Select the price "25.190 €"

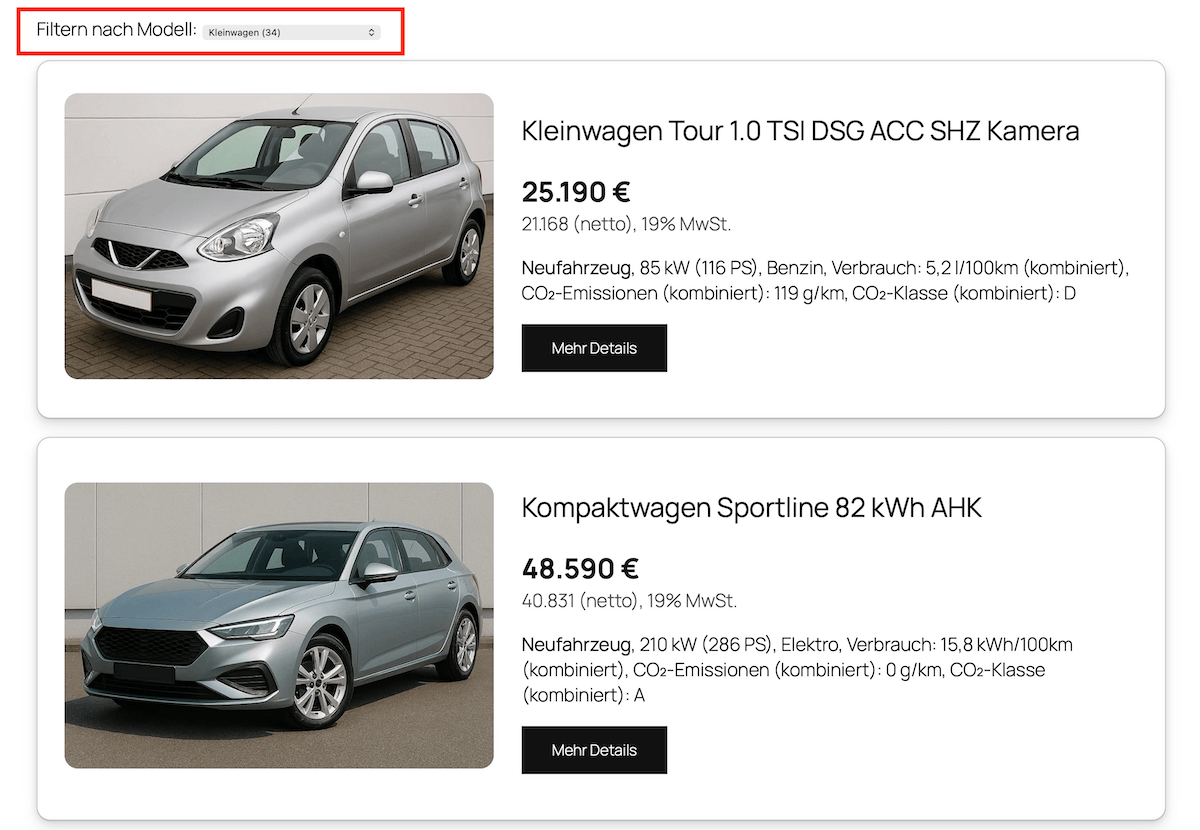click(576, 192)
